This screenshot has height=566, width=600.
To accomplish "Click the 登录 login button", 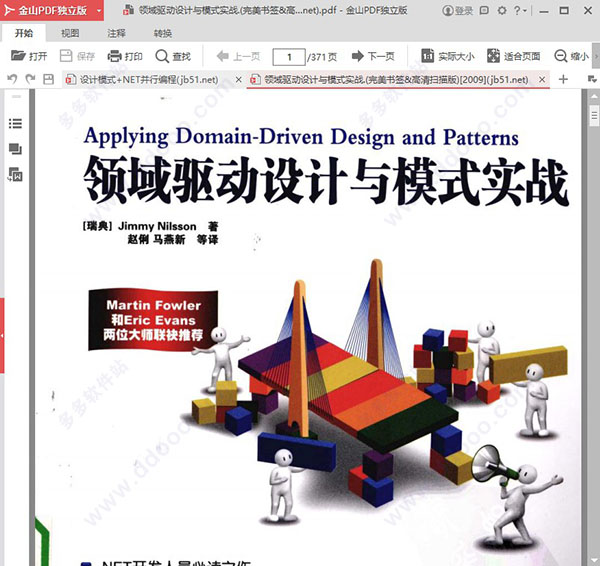I will pyautogui.click(x=458, y=11).
